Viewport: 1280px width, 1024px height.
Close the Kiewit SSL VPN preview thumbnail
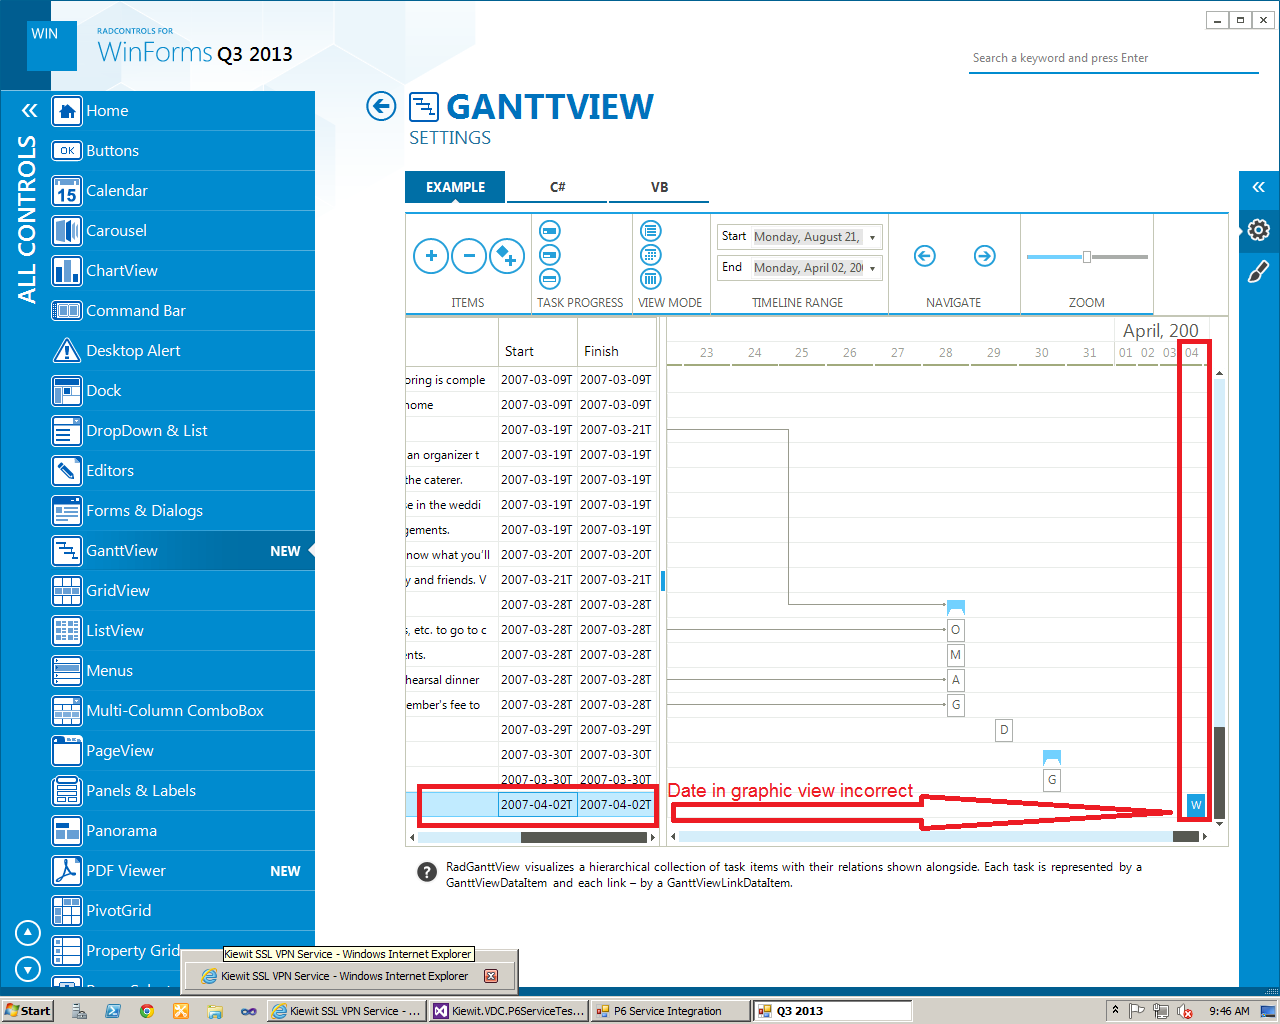pos(491,976)
